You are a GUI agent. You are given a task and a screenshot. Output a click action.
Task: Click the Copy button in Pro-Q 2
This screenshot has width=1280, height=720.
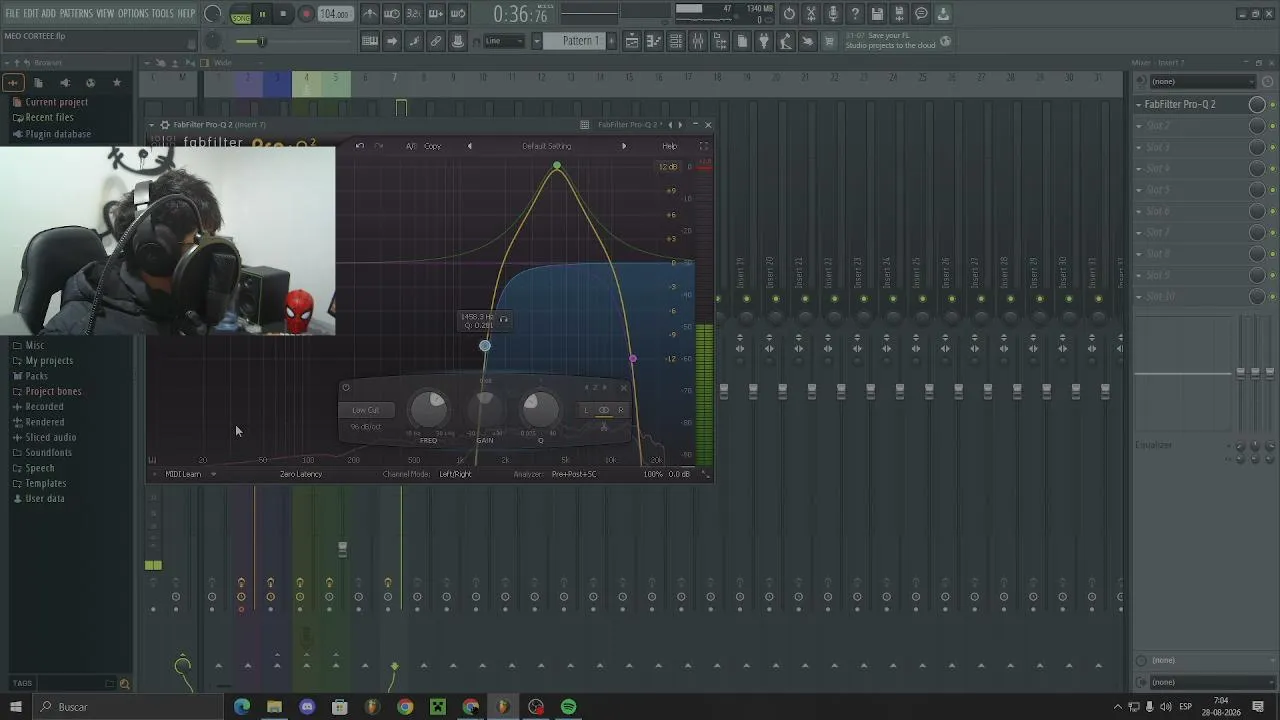click(432, 146)
